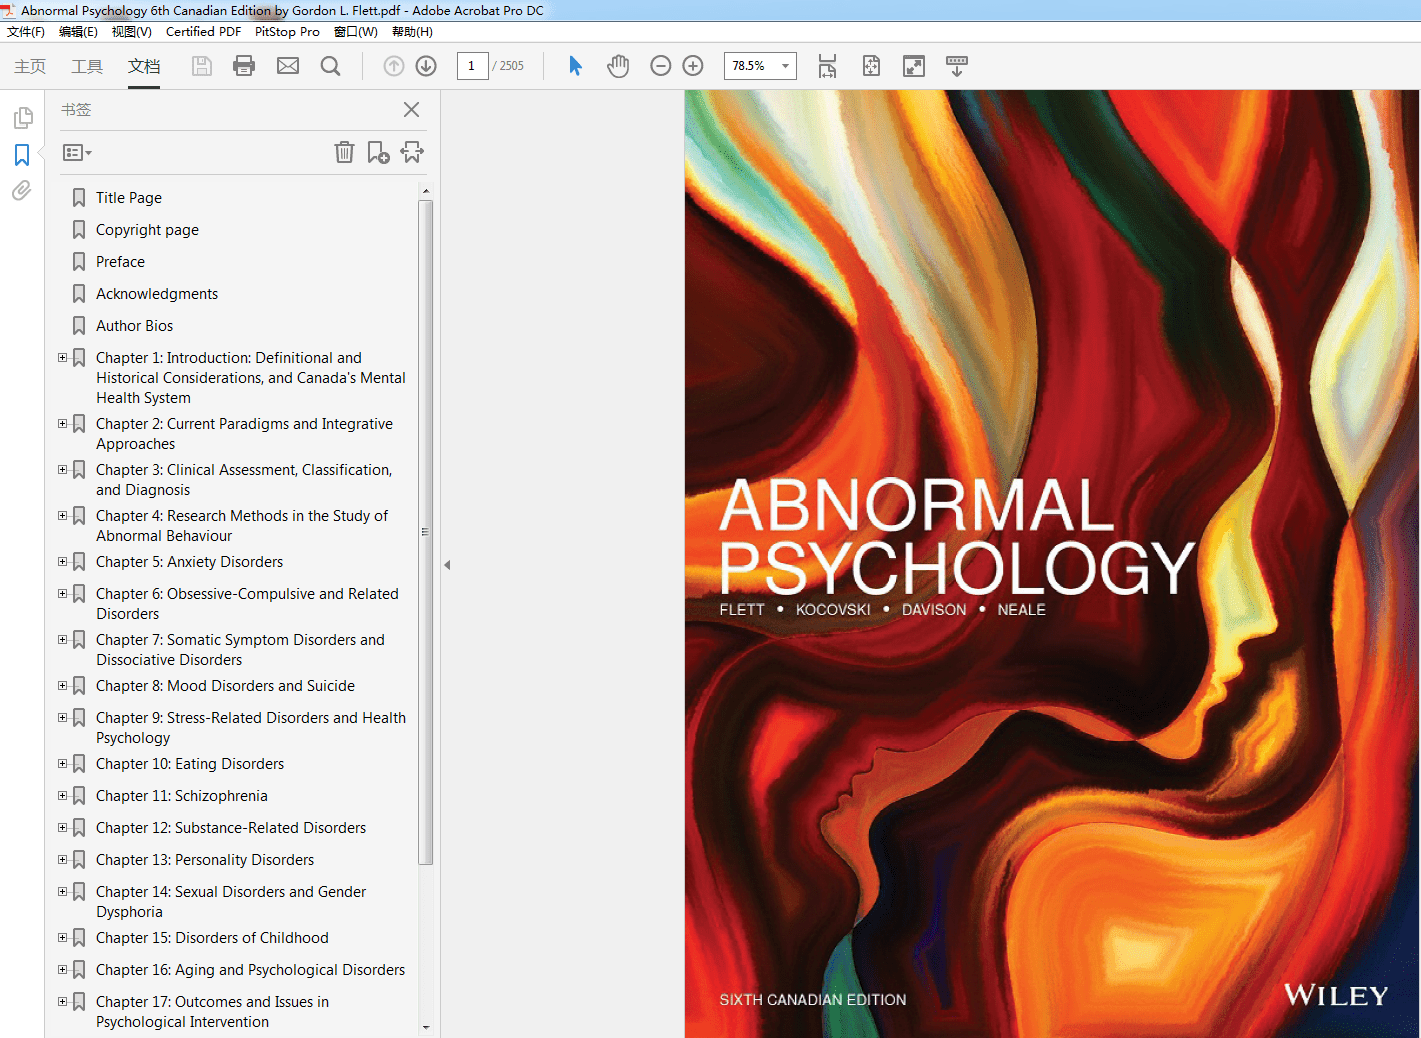The image size is (1421, 1038).
Task: Print the document via the printer icon
Action: click(243, 65)
